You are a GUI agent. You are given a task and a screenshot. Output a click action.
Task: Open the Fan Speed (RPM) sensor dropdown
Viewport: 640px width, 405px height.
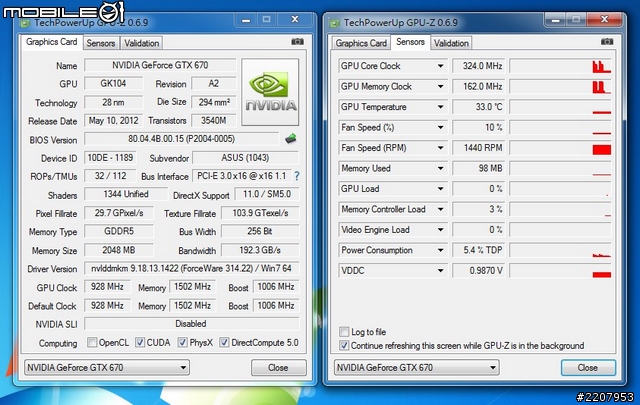[x=440, y=148]
